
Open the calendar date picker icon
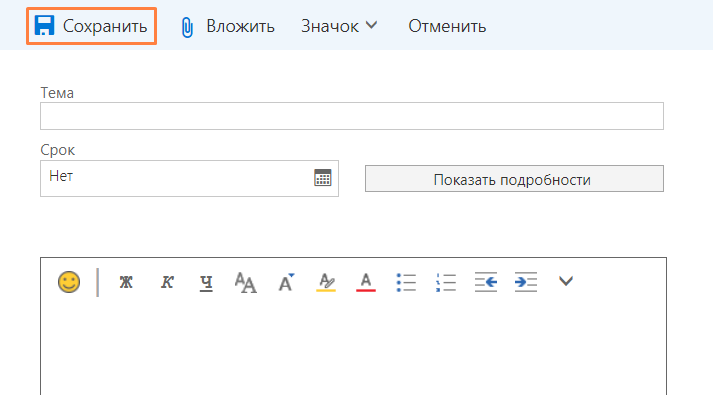[x=323, y=178]
